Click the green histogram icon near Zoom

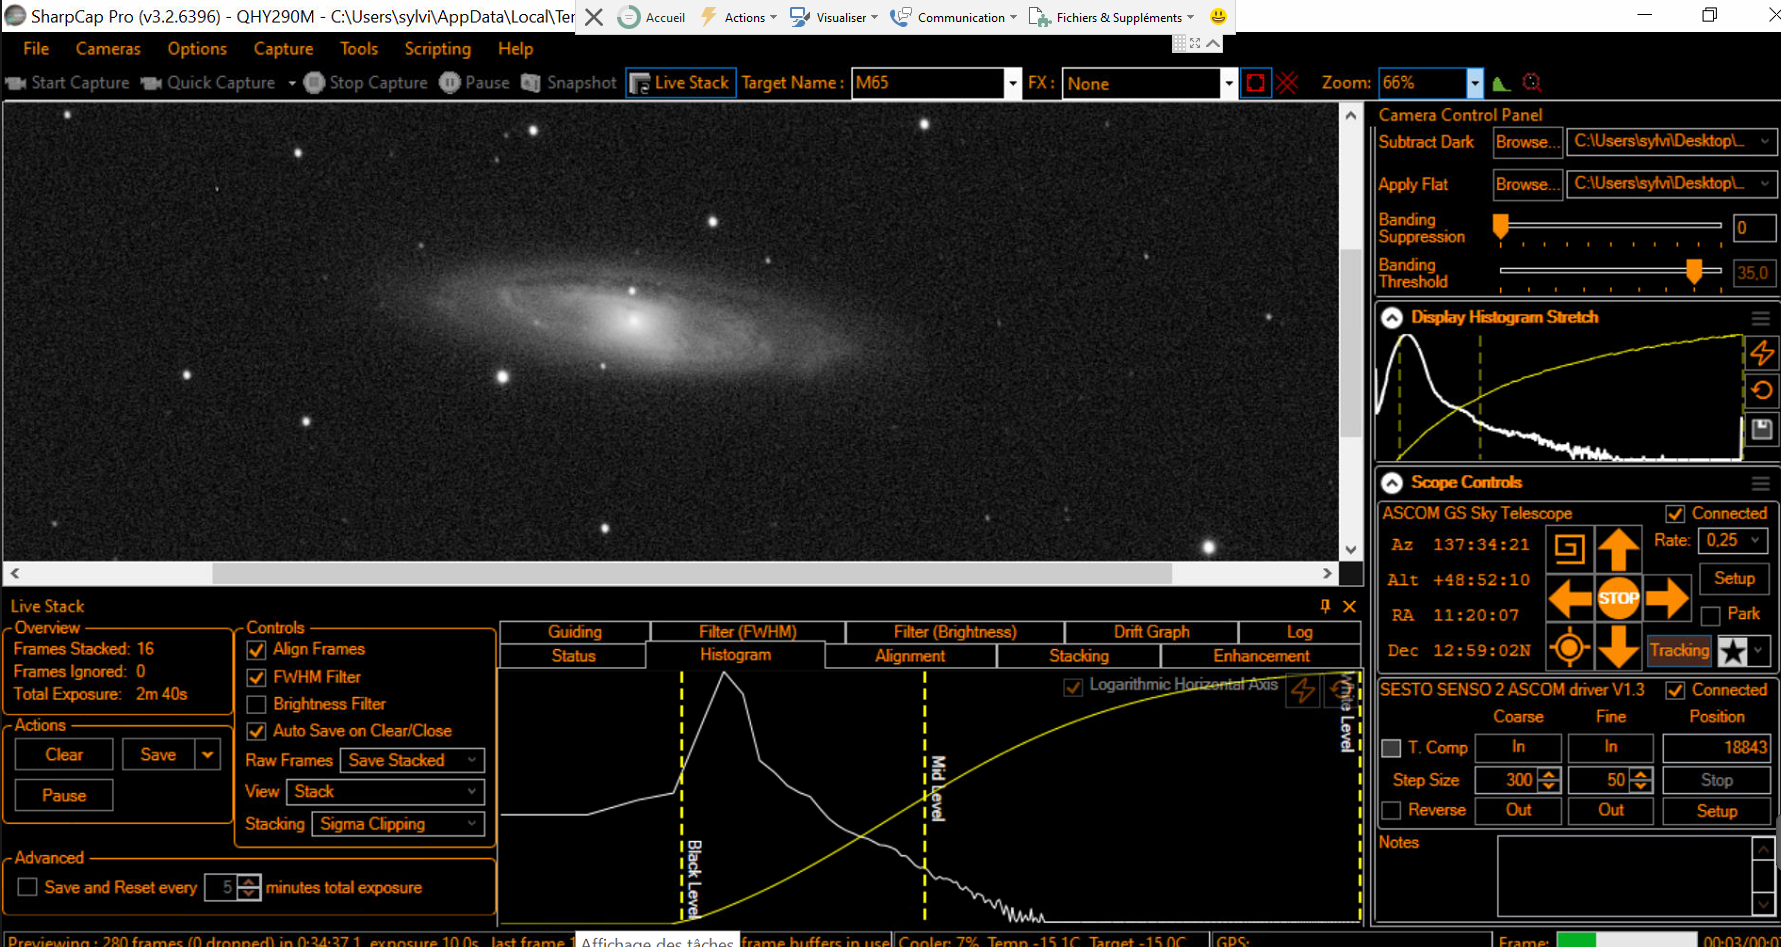click(x=1501, y=83)
